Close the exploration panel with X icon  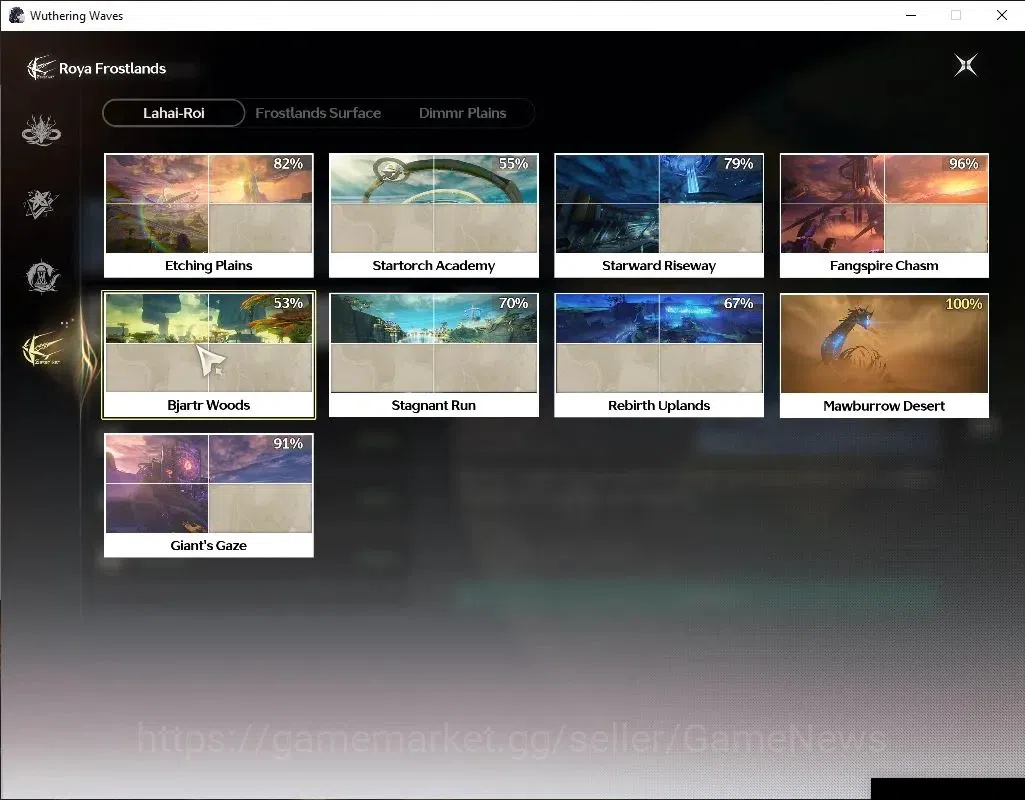click(x=966, y=65)
